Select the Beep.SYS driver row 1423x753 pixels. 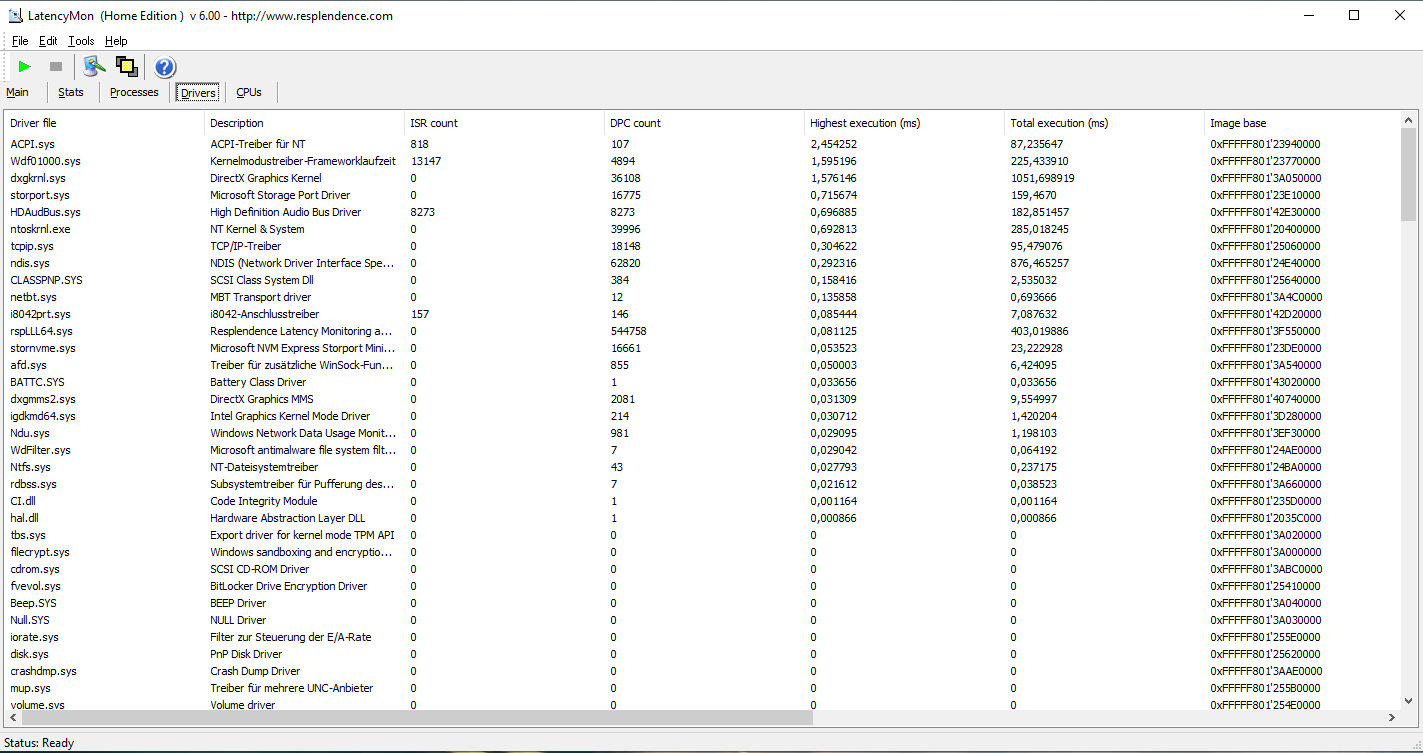pyautogui.click(x=702, y=603)
